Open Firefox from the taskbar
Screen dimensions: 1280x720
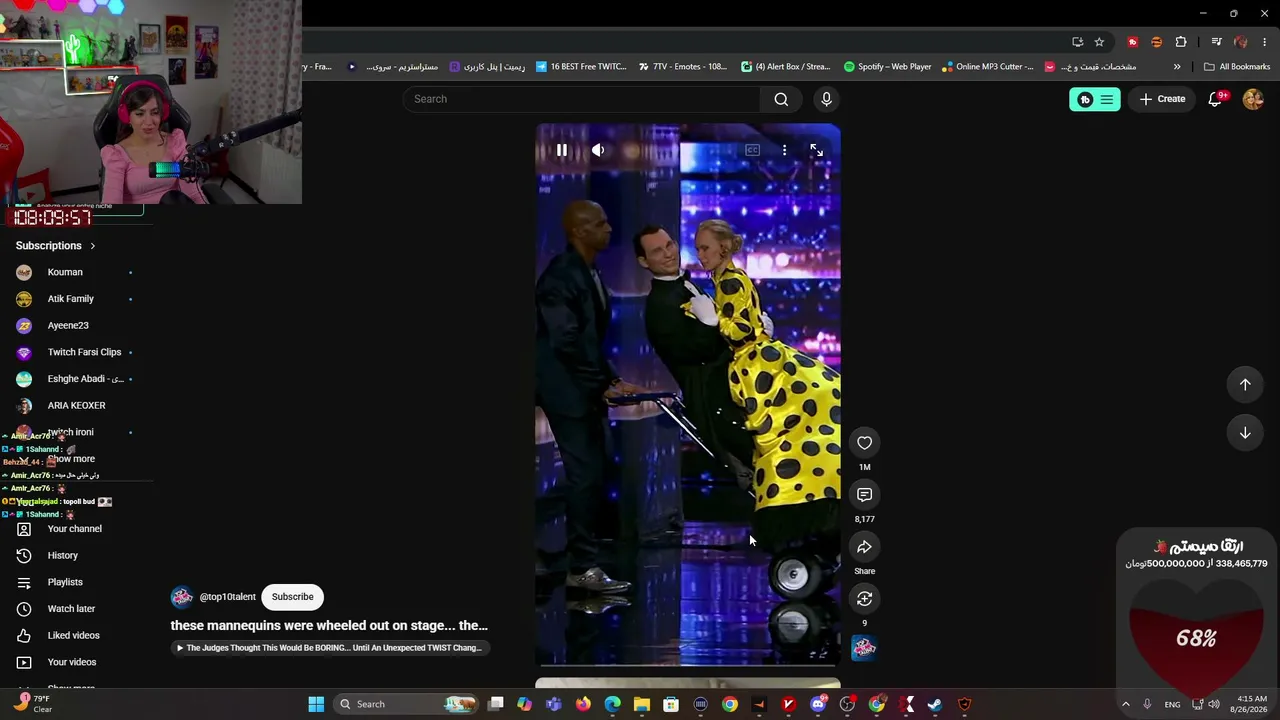point(583,704)
